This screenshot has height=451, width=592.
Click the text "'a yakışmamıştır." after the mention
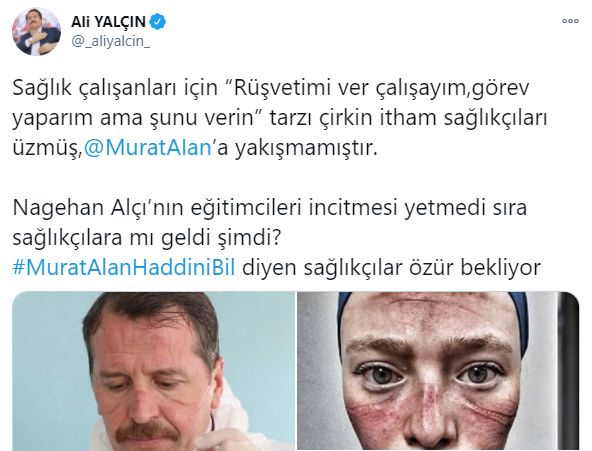pyautogui.click(x=294, y=148)
